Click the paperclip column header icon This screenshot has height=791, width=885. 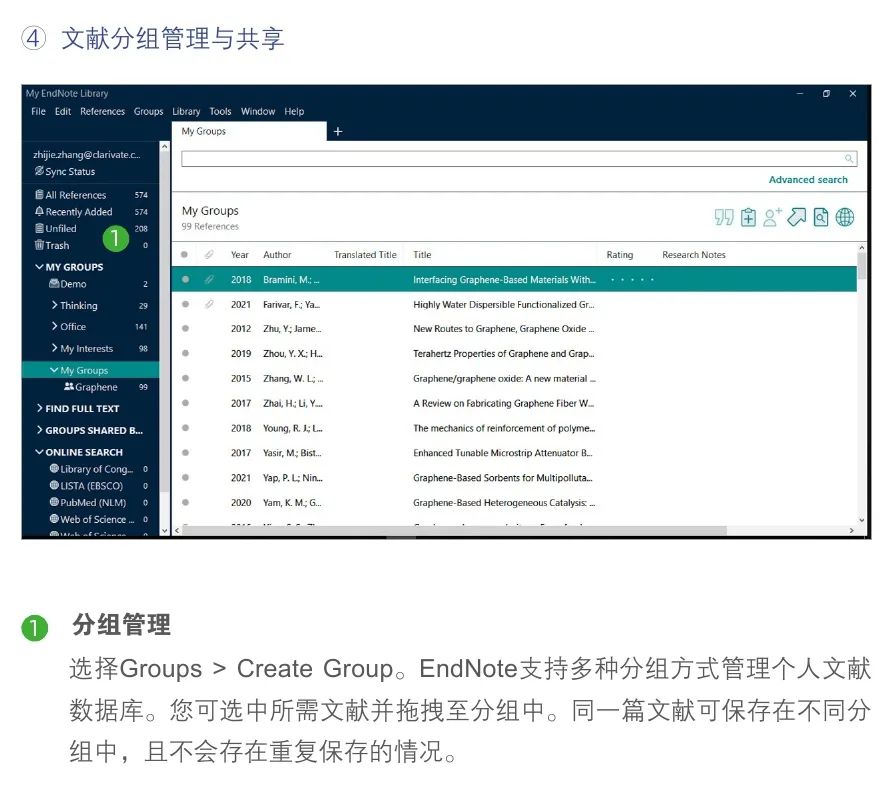(209, 255)
